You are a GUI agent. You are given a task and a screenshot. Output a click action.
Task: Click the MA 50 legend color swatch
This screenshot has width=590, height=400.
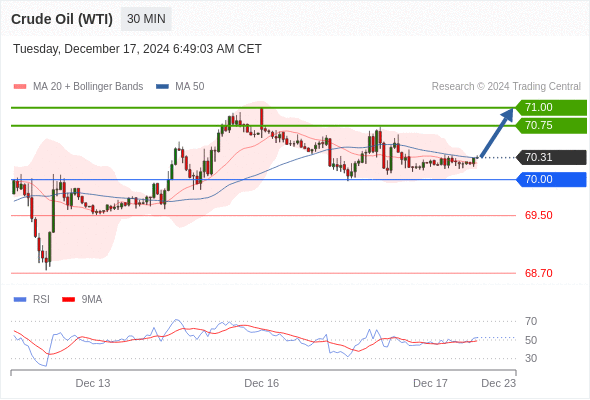click(x=162, y=87)
